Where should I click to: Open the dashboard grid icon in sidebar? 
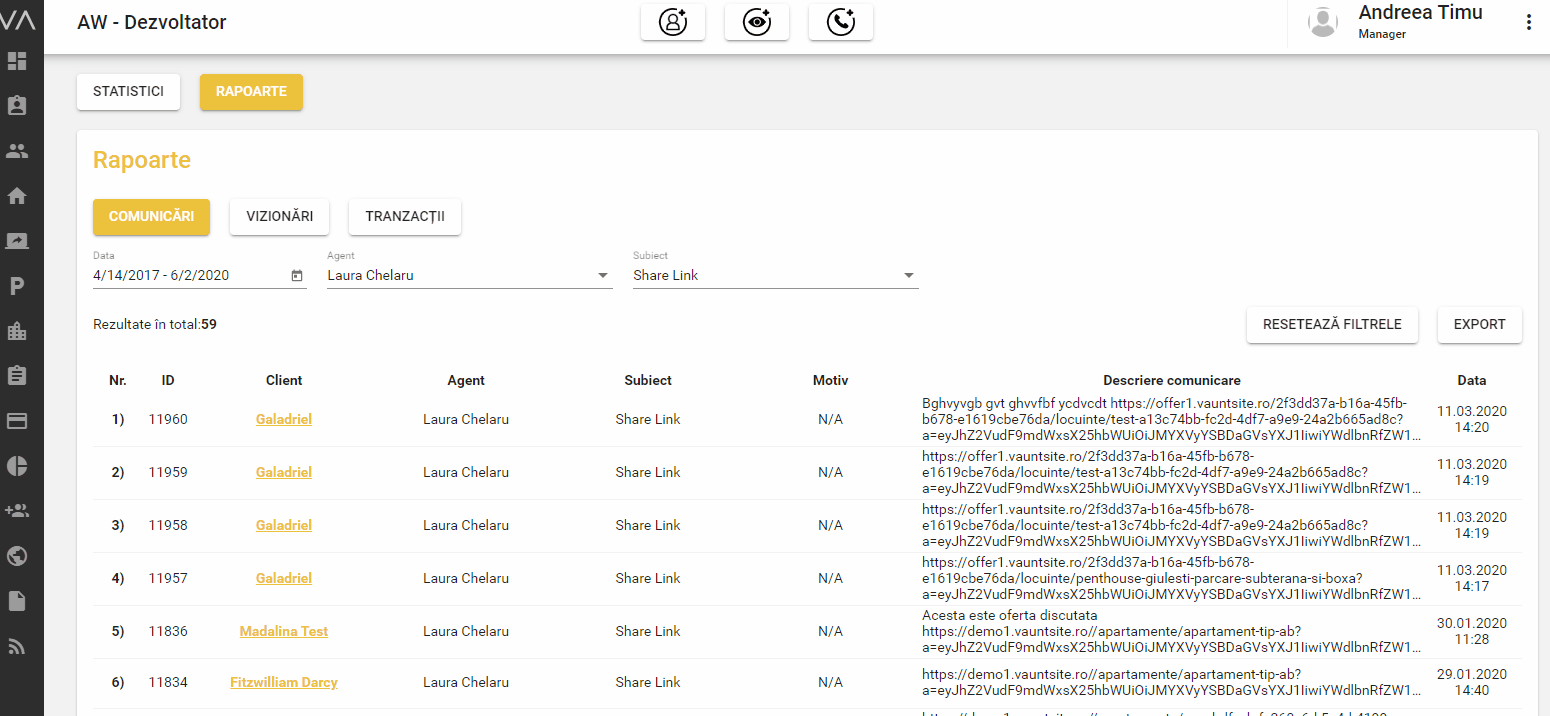pyautogui.click(x=17, y=61)
